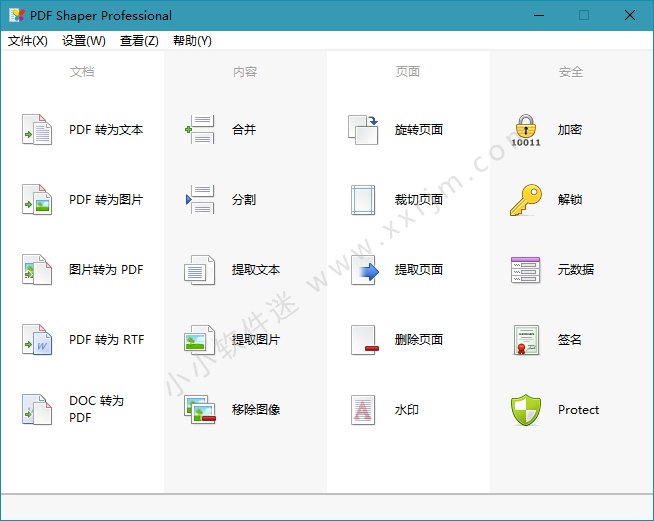Click the 移除图像 remove images icon

(x=200, y=410)
